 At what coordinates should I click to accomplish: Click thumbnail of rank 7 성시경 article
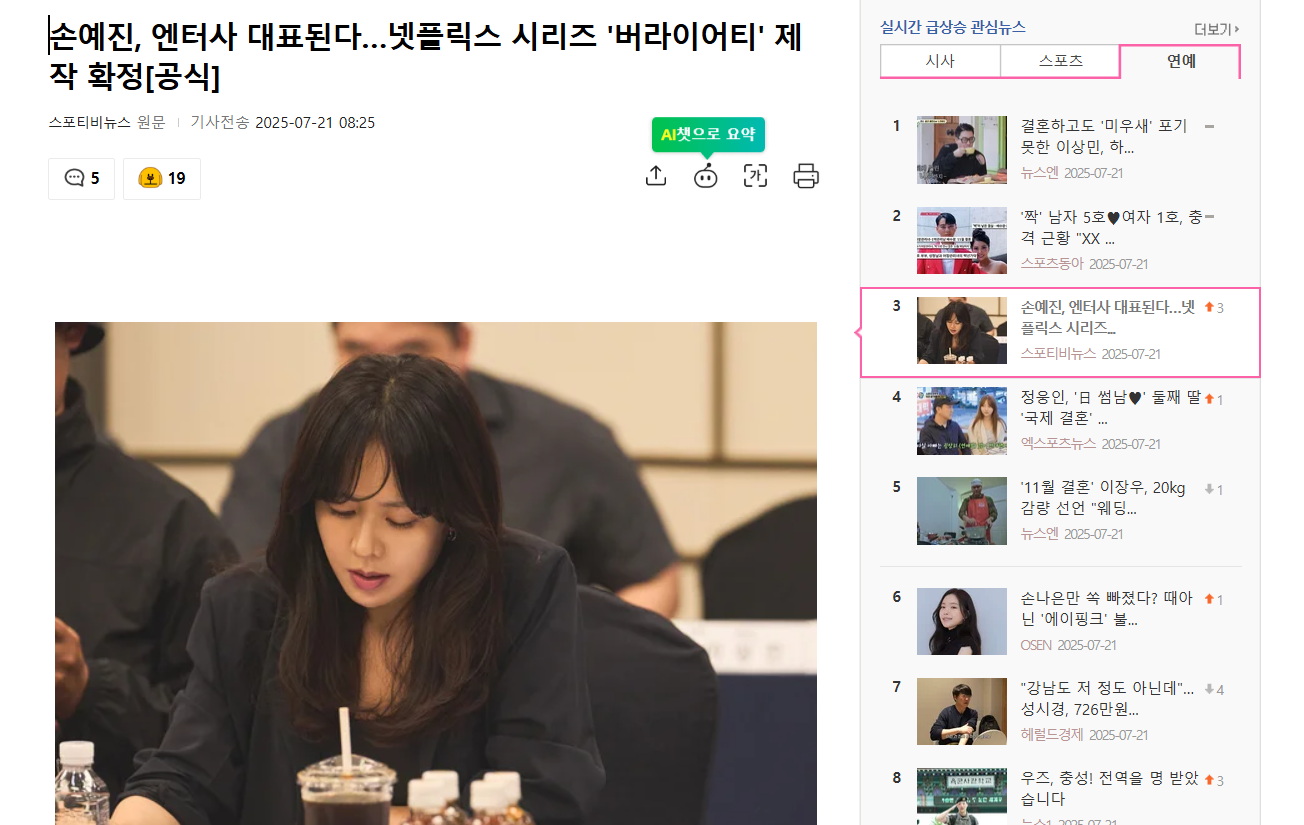click(962, 711)
